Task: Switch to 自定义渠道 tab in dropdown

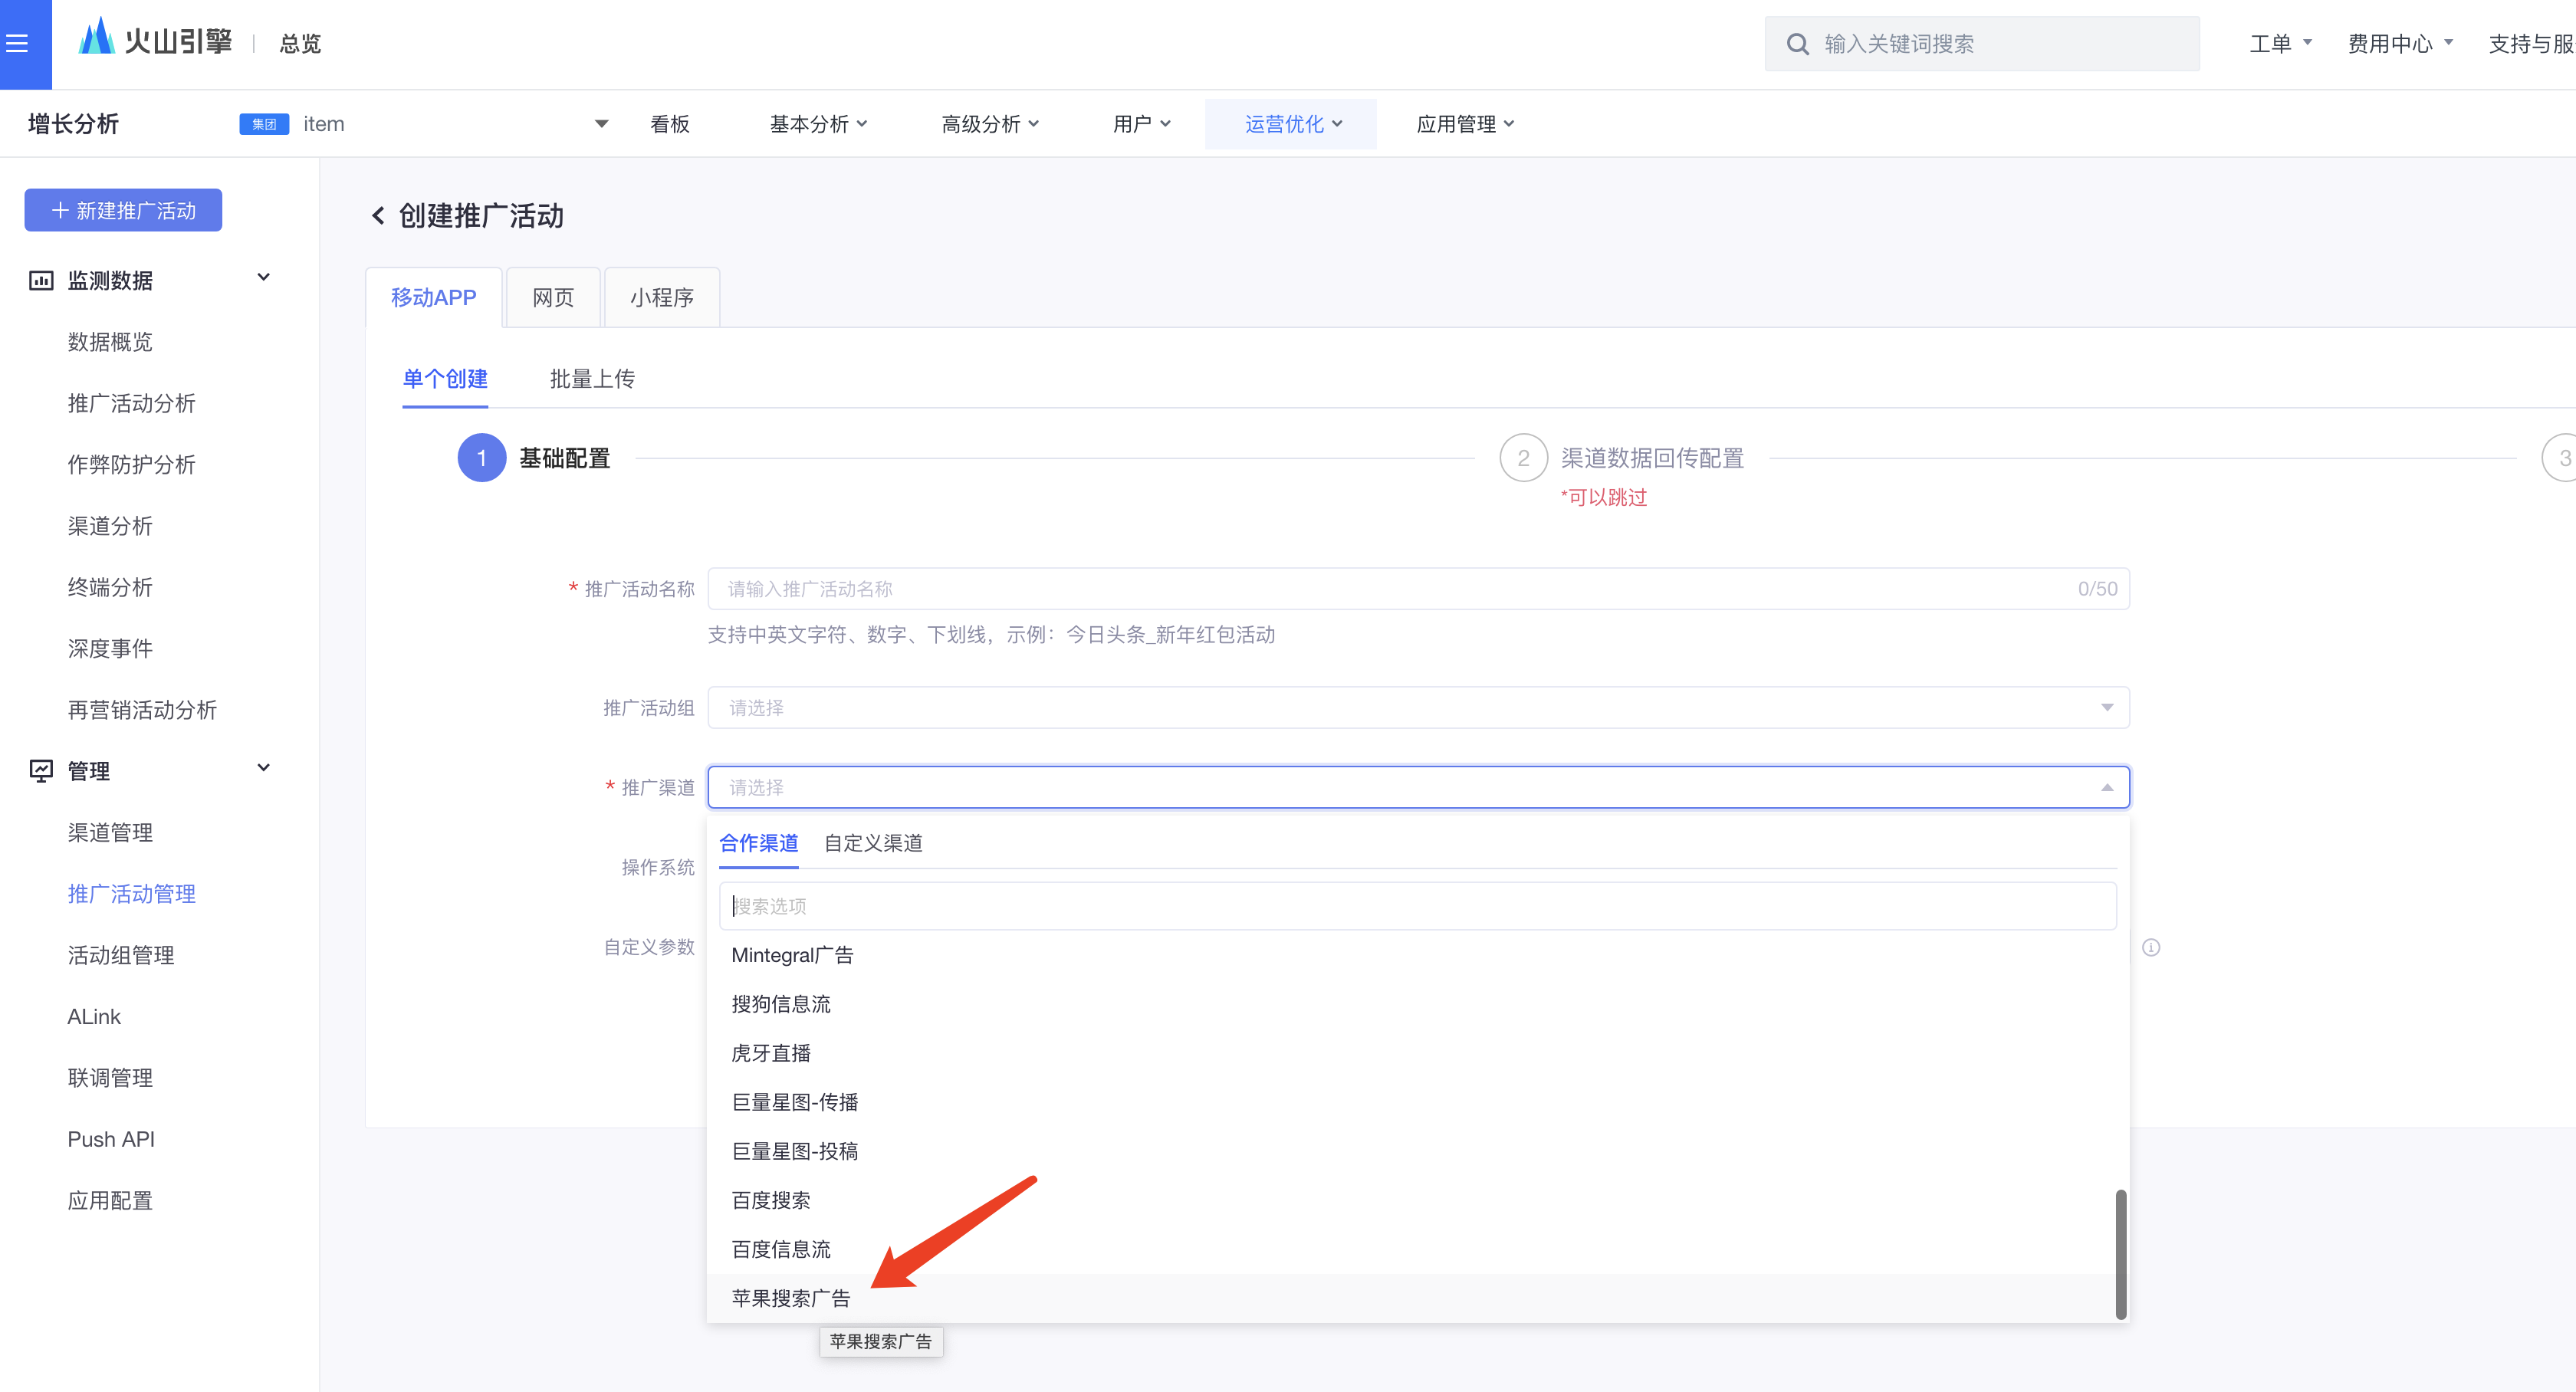Action: (873, 843)
